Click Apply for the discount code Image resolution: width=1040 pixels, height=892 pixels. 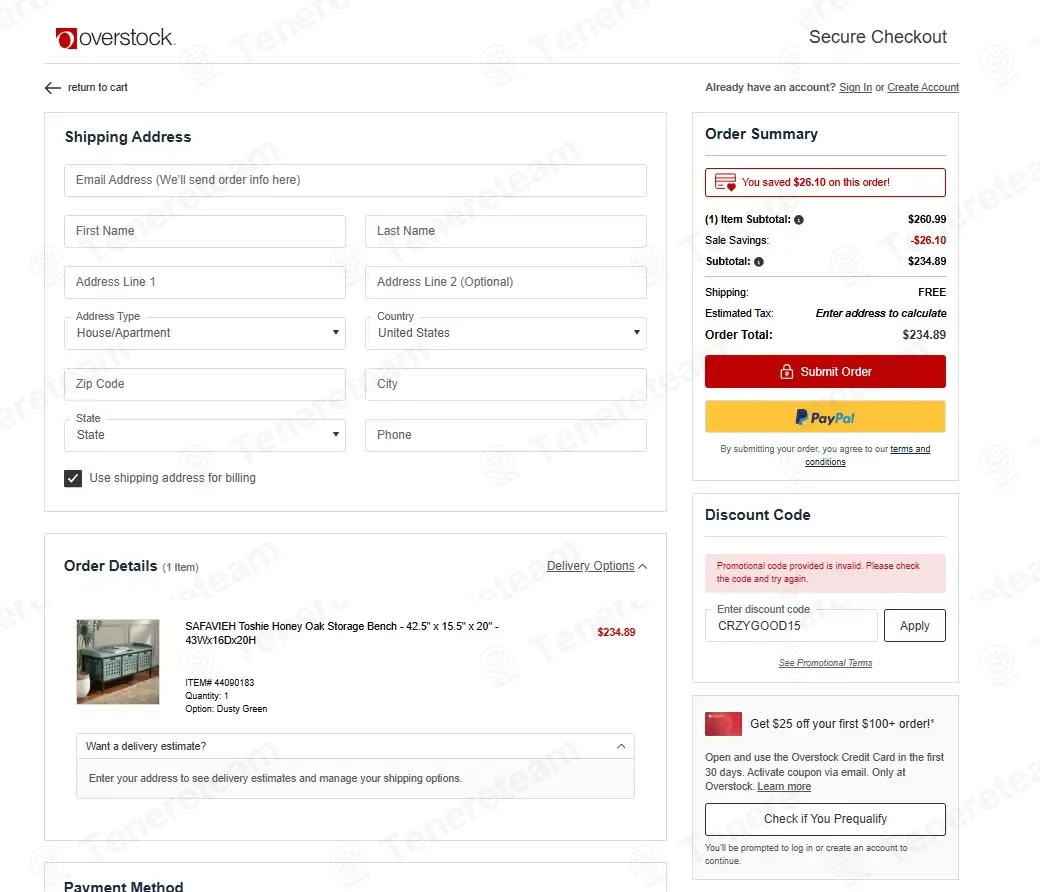915,626
